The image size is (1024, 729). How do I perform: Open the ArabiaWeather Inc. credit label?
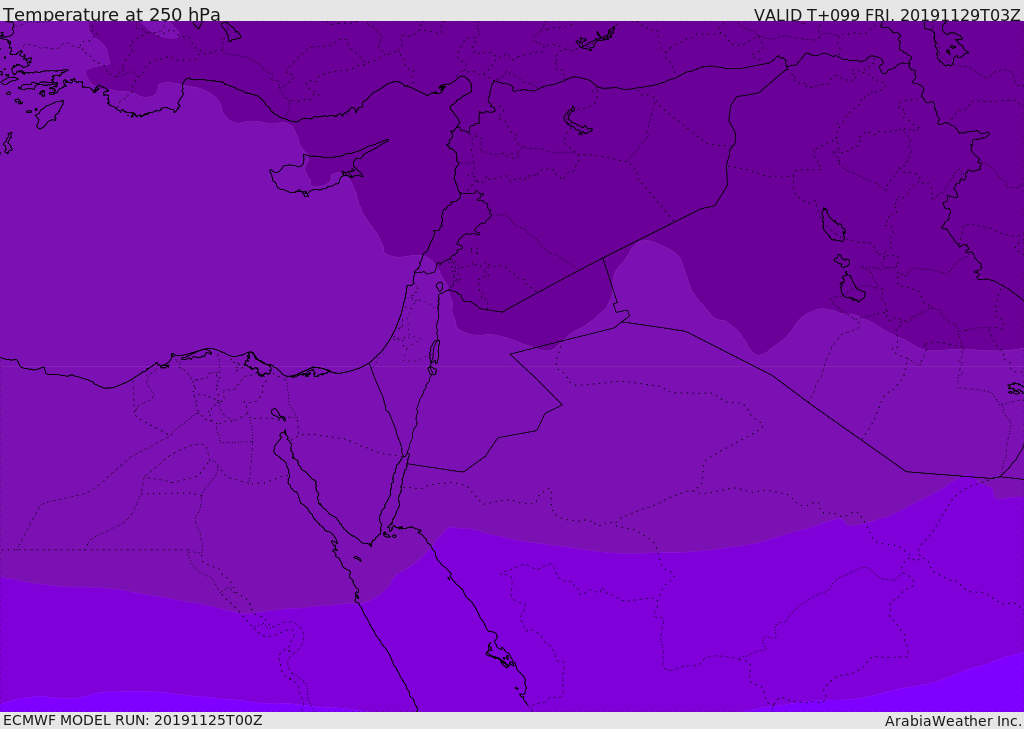[953, 721]
